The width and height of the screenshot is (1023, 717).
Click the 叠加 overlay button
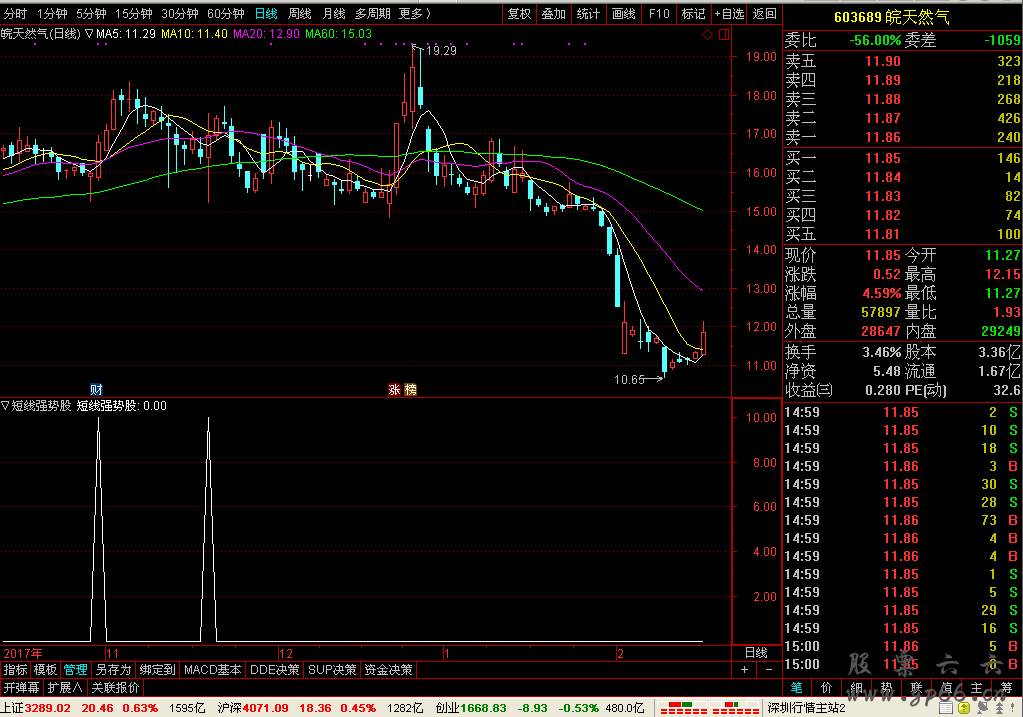(x=554, y=14)
